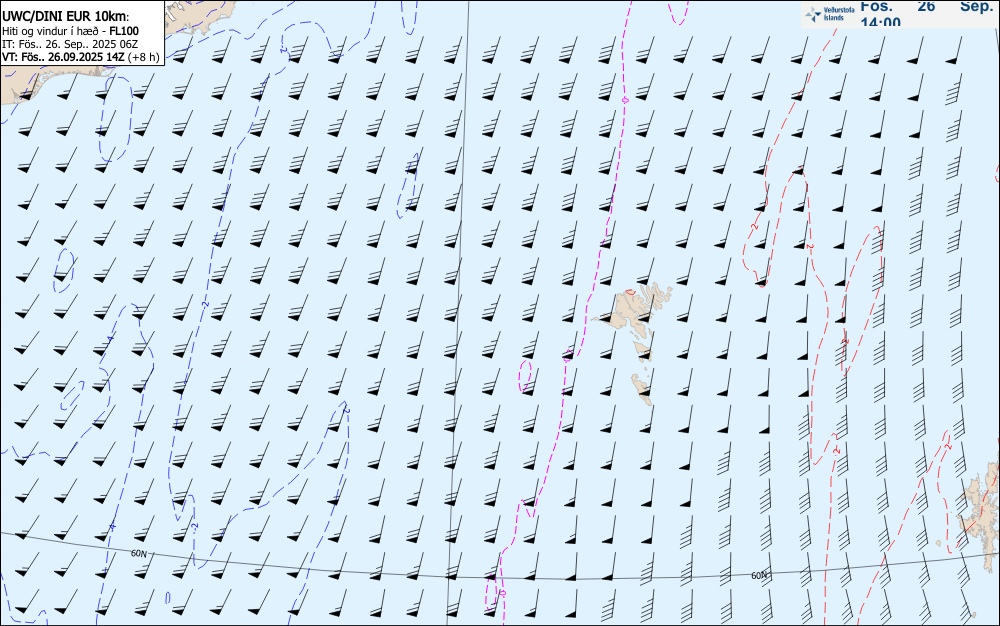Click the Veðurstofa Íslands logo
Image resolution: width=1000 pixels, height=626 pixels.
coord(830,14)
